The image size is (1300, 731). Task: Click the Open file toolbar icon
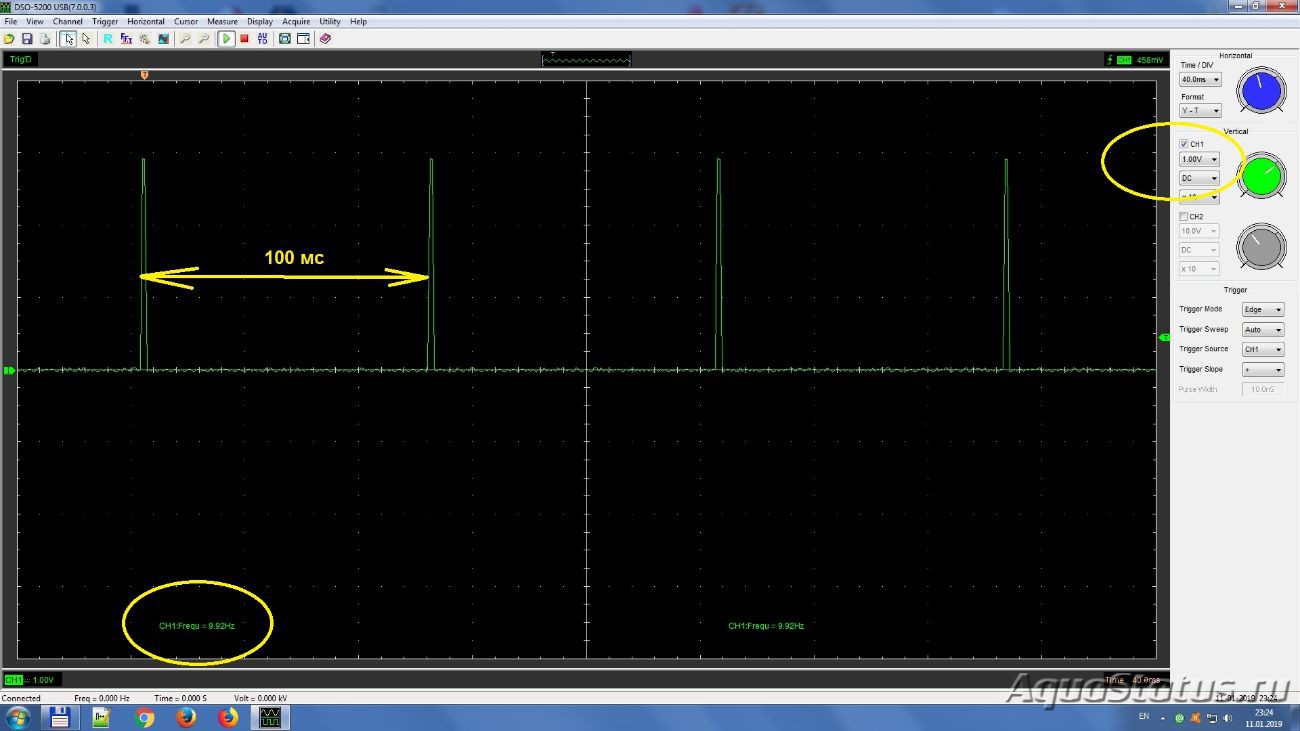point(10,39)
